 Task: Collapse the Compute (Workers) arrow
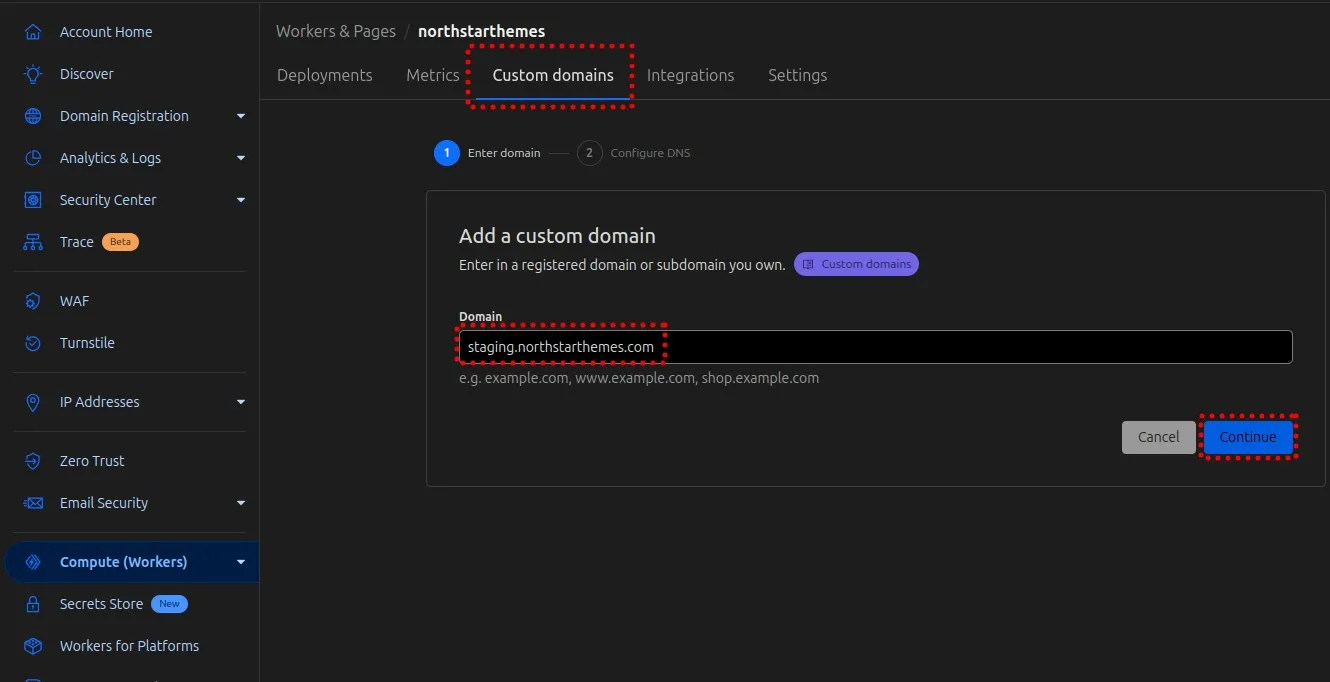point(241,562)
